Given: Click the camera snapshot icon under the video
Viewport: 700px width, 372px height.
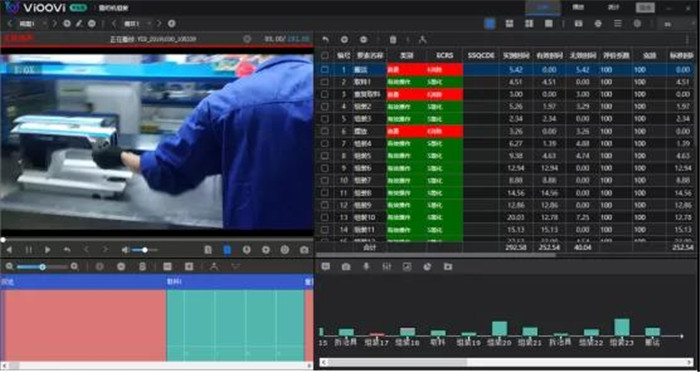Looking at the screenshot, I should (304, 250).
